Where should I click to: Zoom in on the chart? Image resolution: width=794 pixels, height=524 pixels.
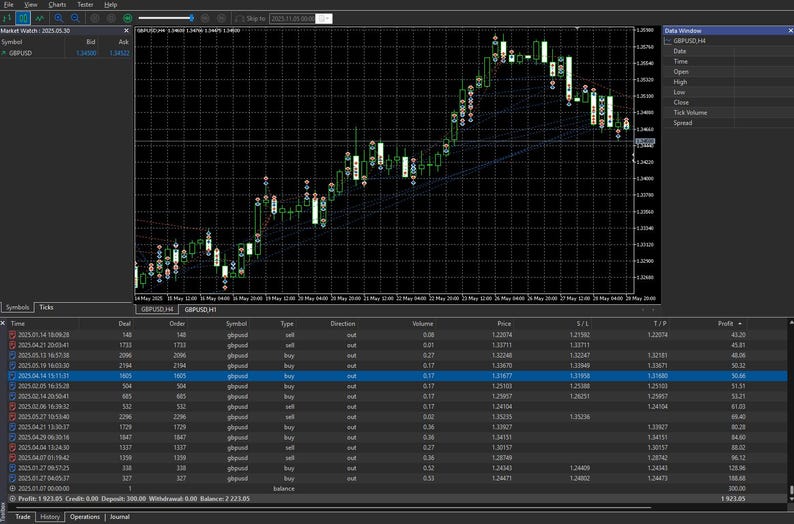pyautogui.click(x=59, y=18)
